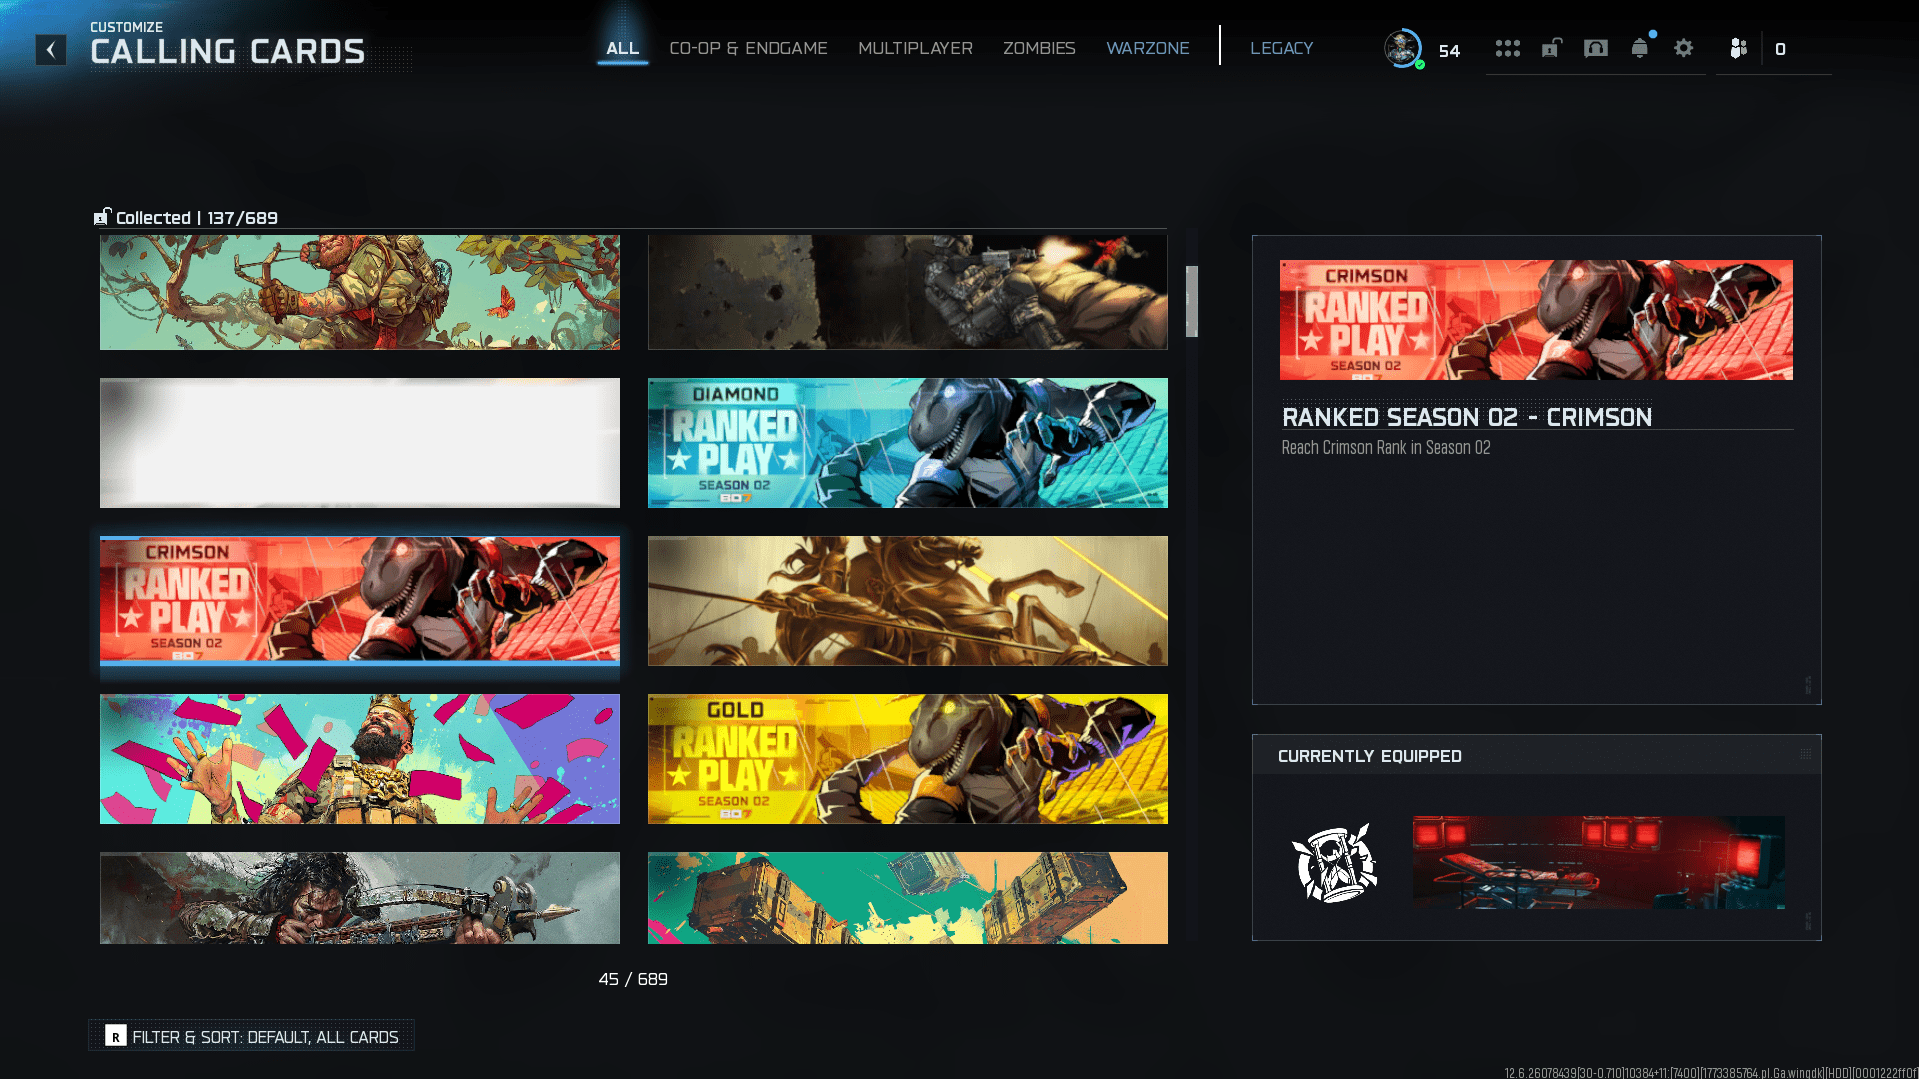Screen dimensions: 1919x1079
Task: Switch to the Co-op & Endgame tab
Action: coord(748,48)
